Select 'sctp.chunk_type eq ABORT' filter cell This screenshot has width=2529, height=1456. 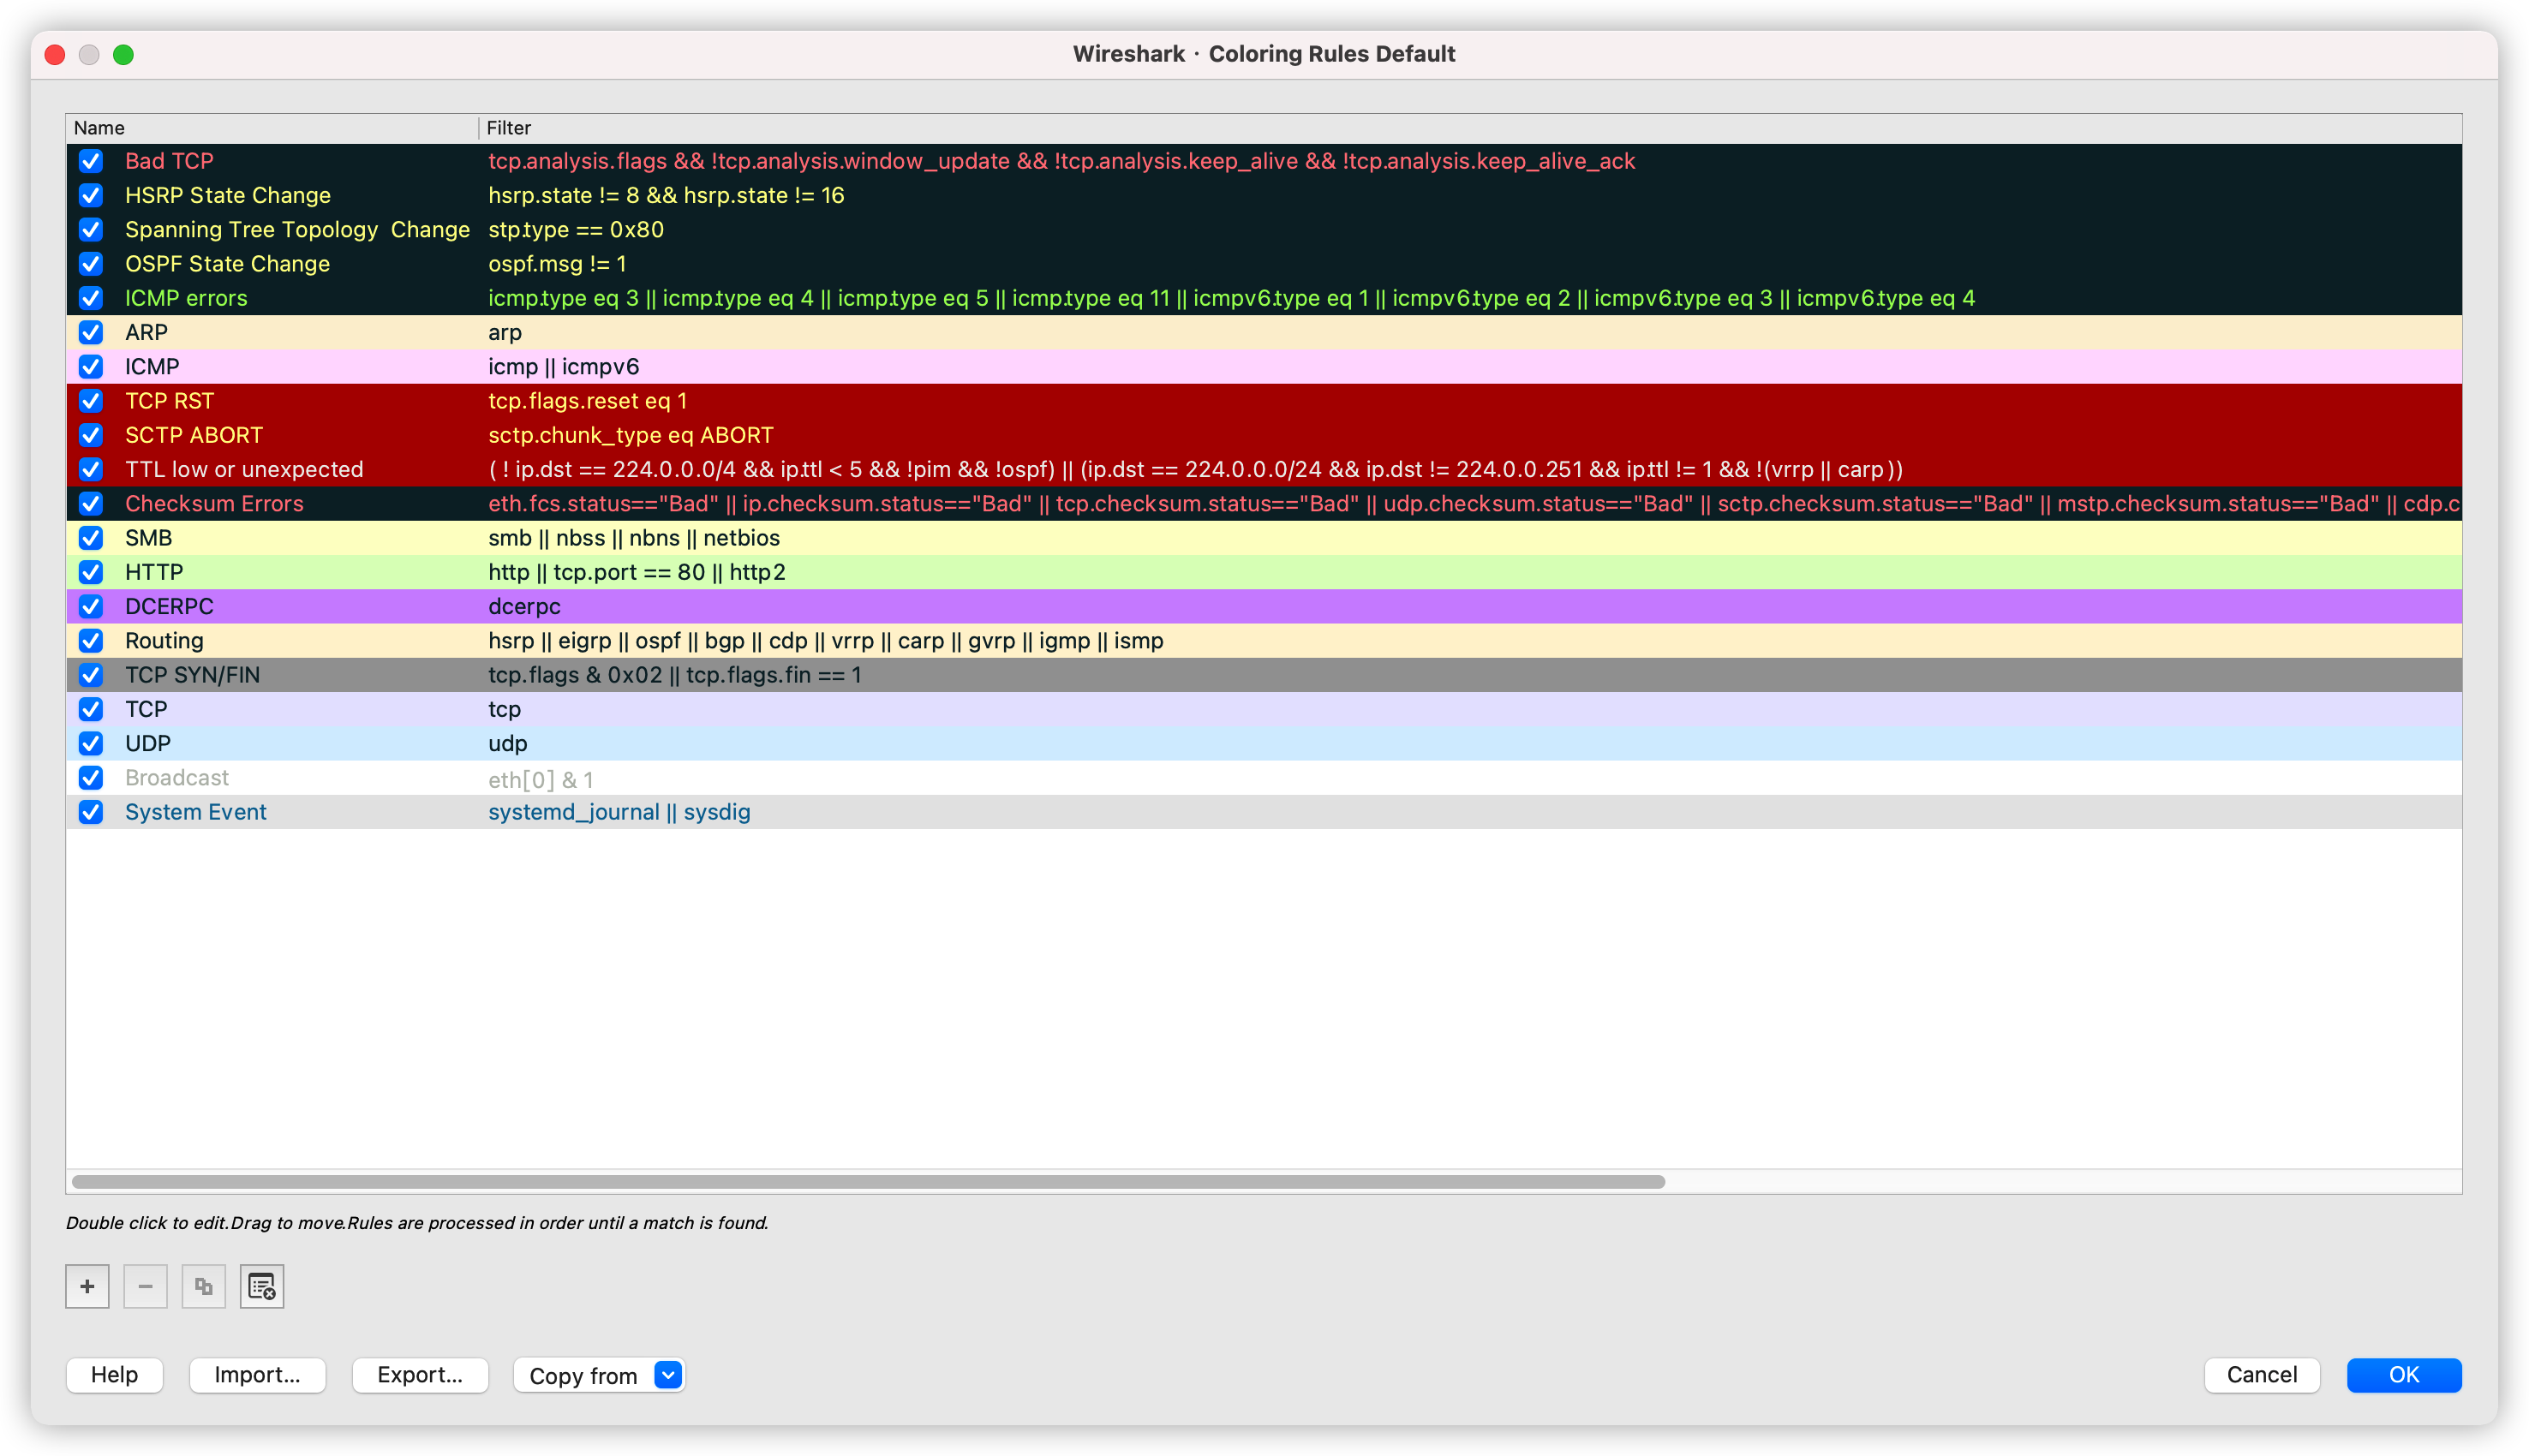631,435
